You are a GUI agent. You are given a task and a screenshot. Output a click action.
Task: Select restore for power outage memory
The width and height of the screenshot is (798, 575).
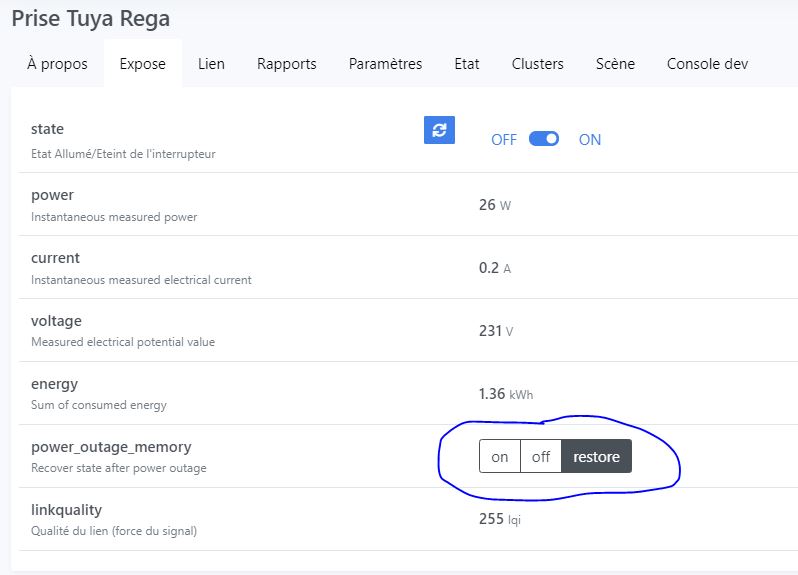(596, 456)
